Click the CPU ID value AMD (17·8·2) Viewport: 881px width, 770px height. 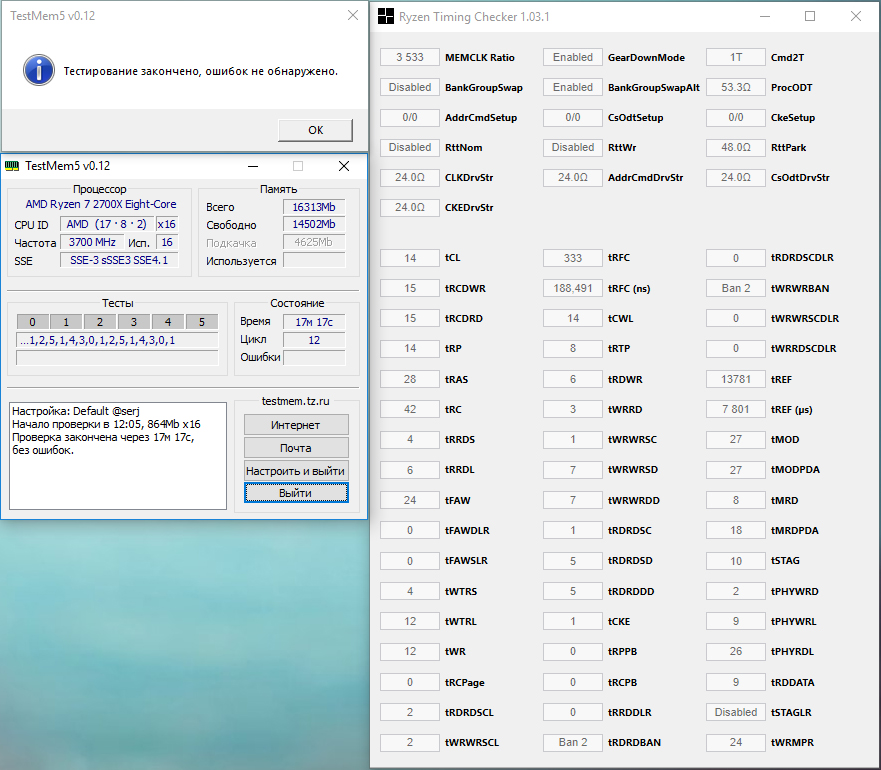click(107, 224)
